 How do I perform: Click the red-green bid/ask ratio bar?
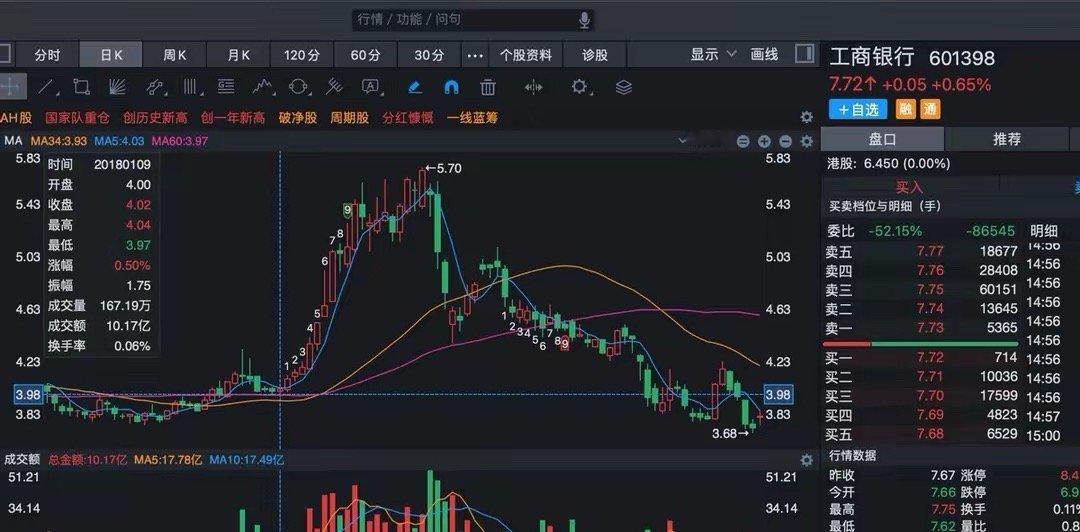(x=921, y=343)
